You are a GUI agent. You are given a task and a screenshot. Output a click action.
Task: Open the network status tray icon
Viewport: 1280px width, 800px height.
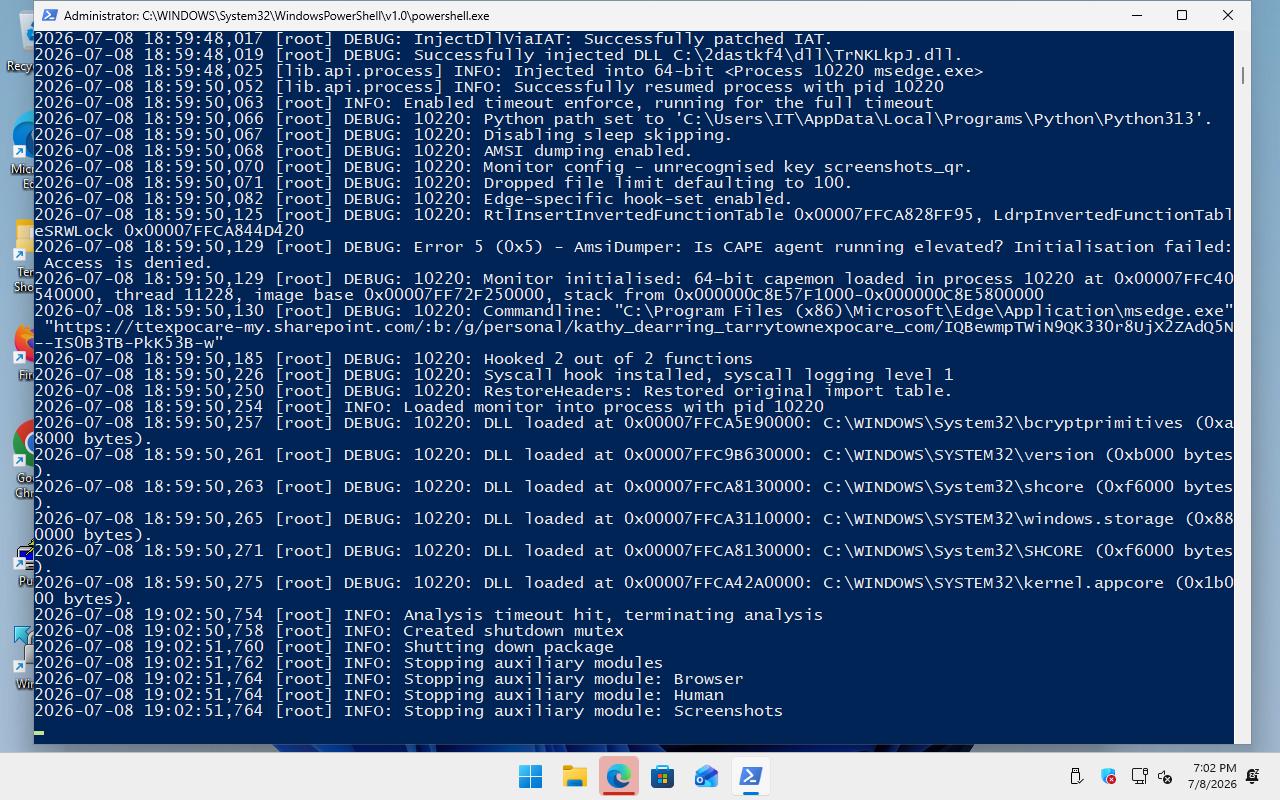pyautogui.click(x=1139, y=776)
